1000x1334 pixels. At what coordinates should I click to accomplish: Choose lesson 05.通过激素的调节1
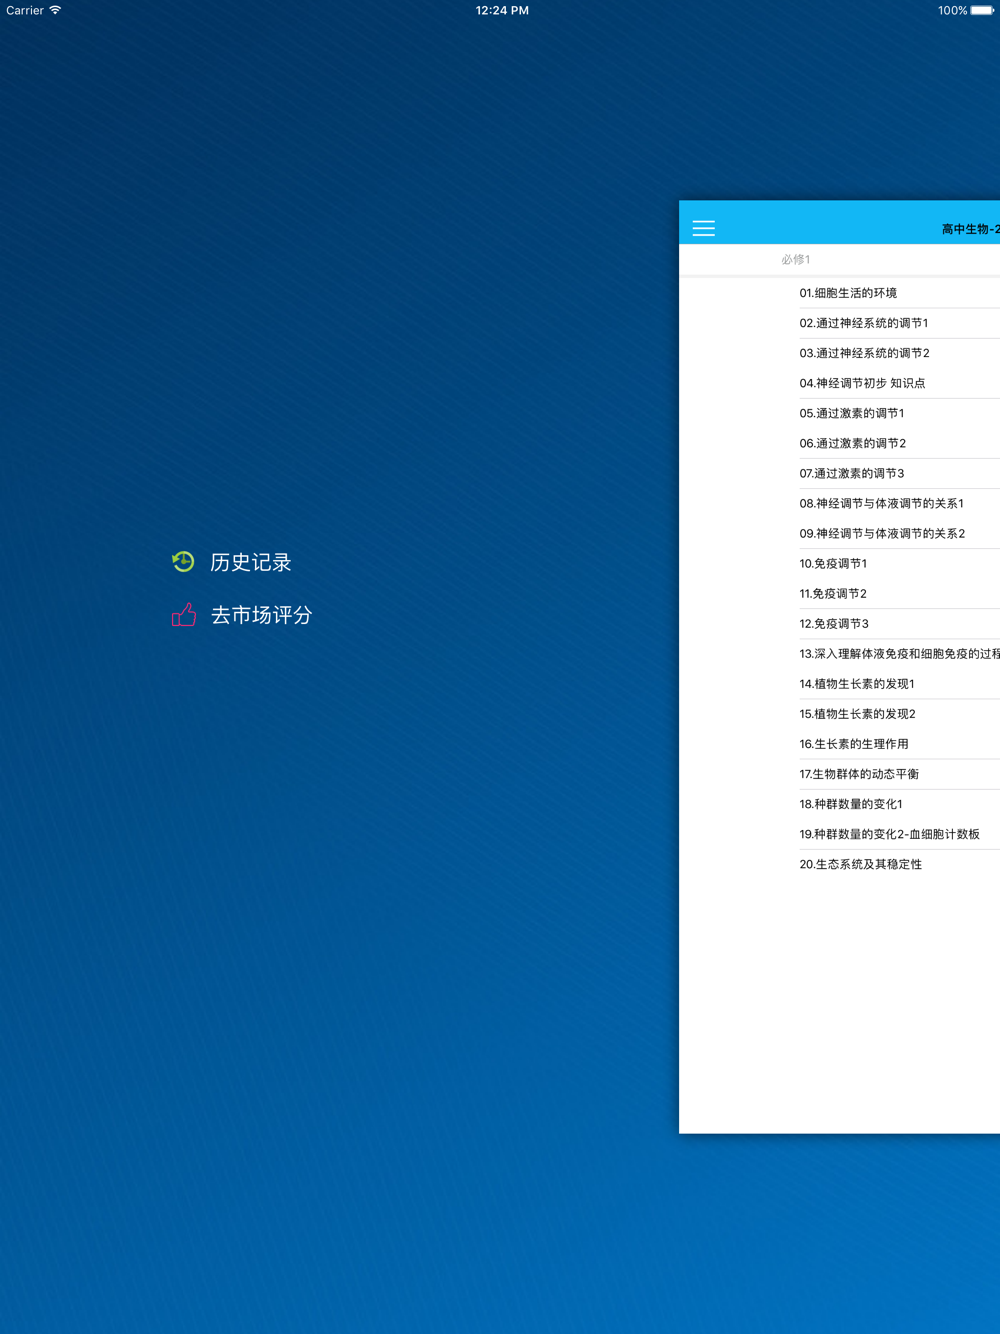click(x=852, y=413)
